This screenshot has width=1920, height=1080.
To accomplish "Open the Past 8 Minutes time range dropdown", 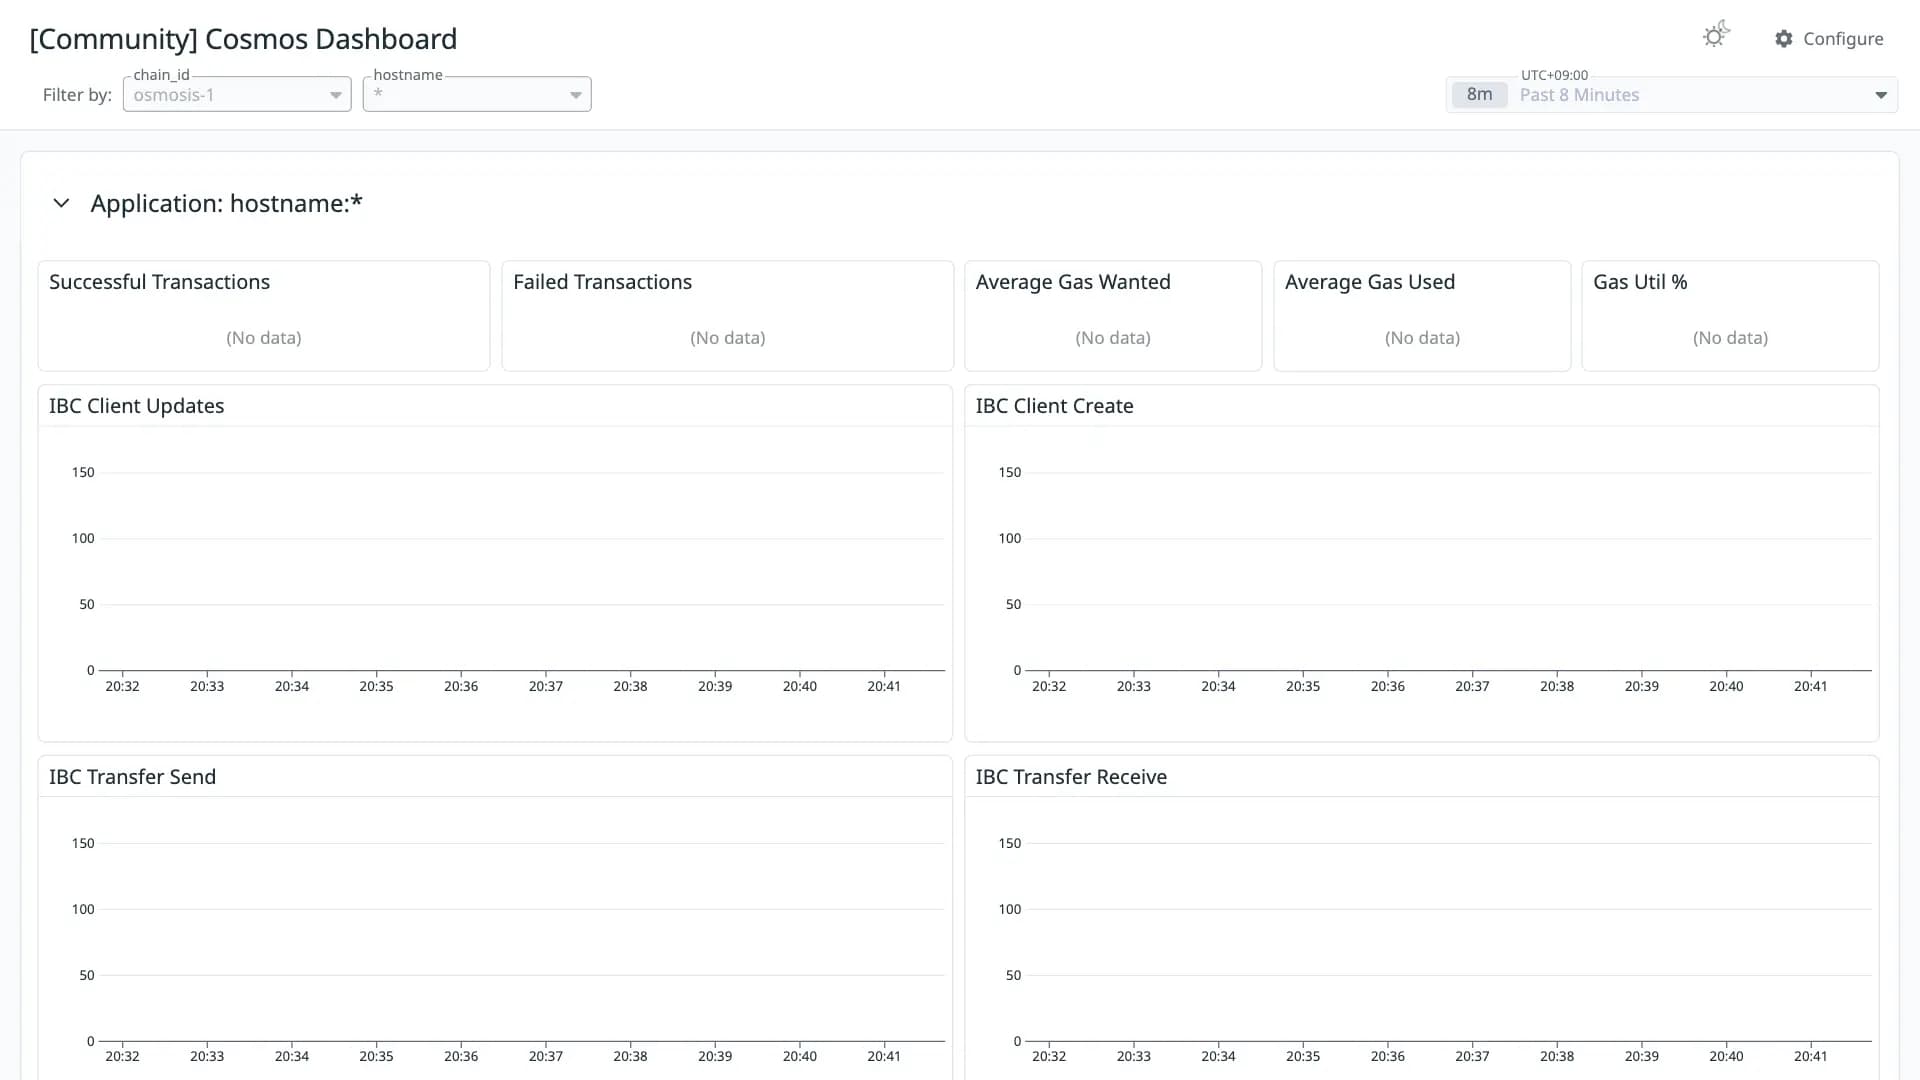I will click(1672, 95).
